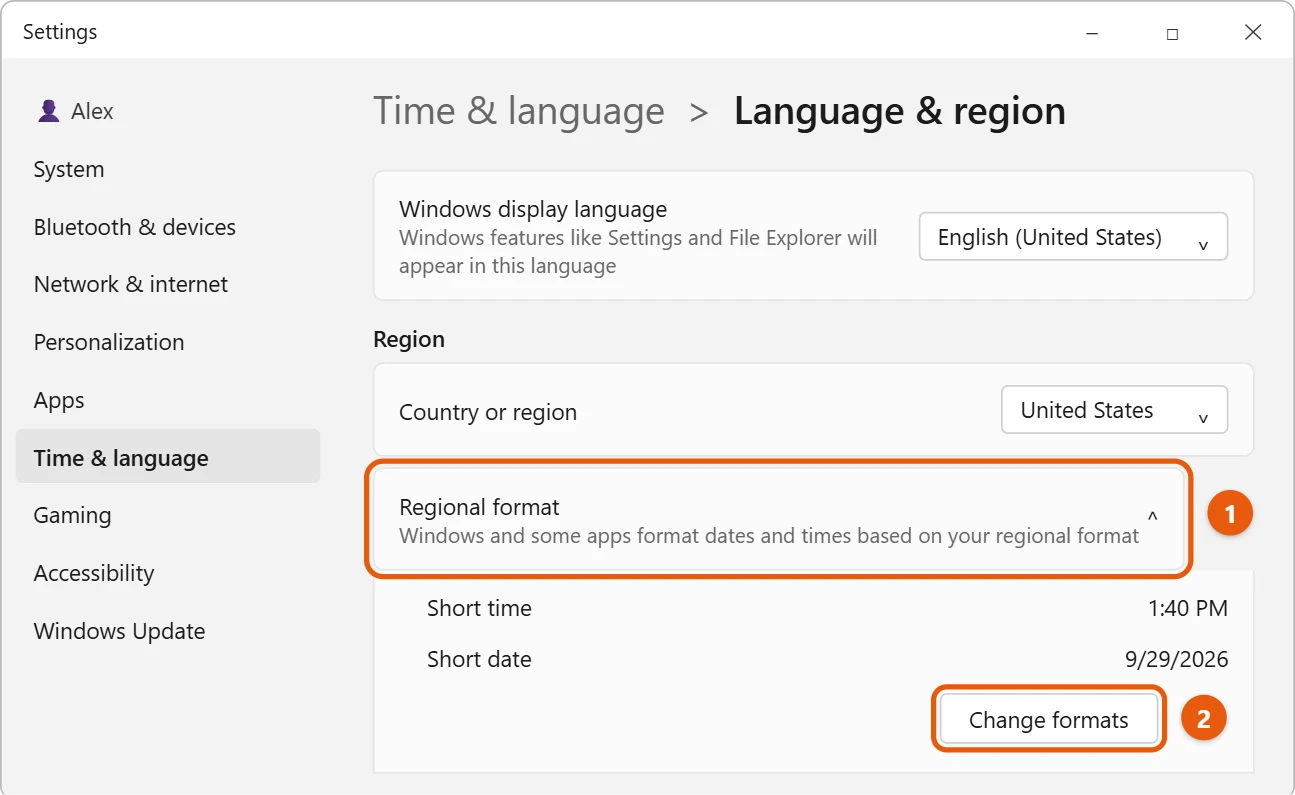Screen dimensions: 1295x795
Task: Minimize the Settings window
Action: pyautogui.click(x=1091, y=33)
